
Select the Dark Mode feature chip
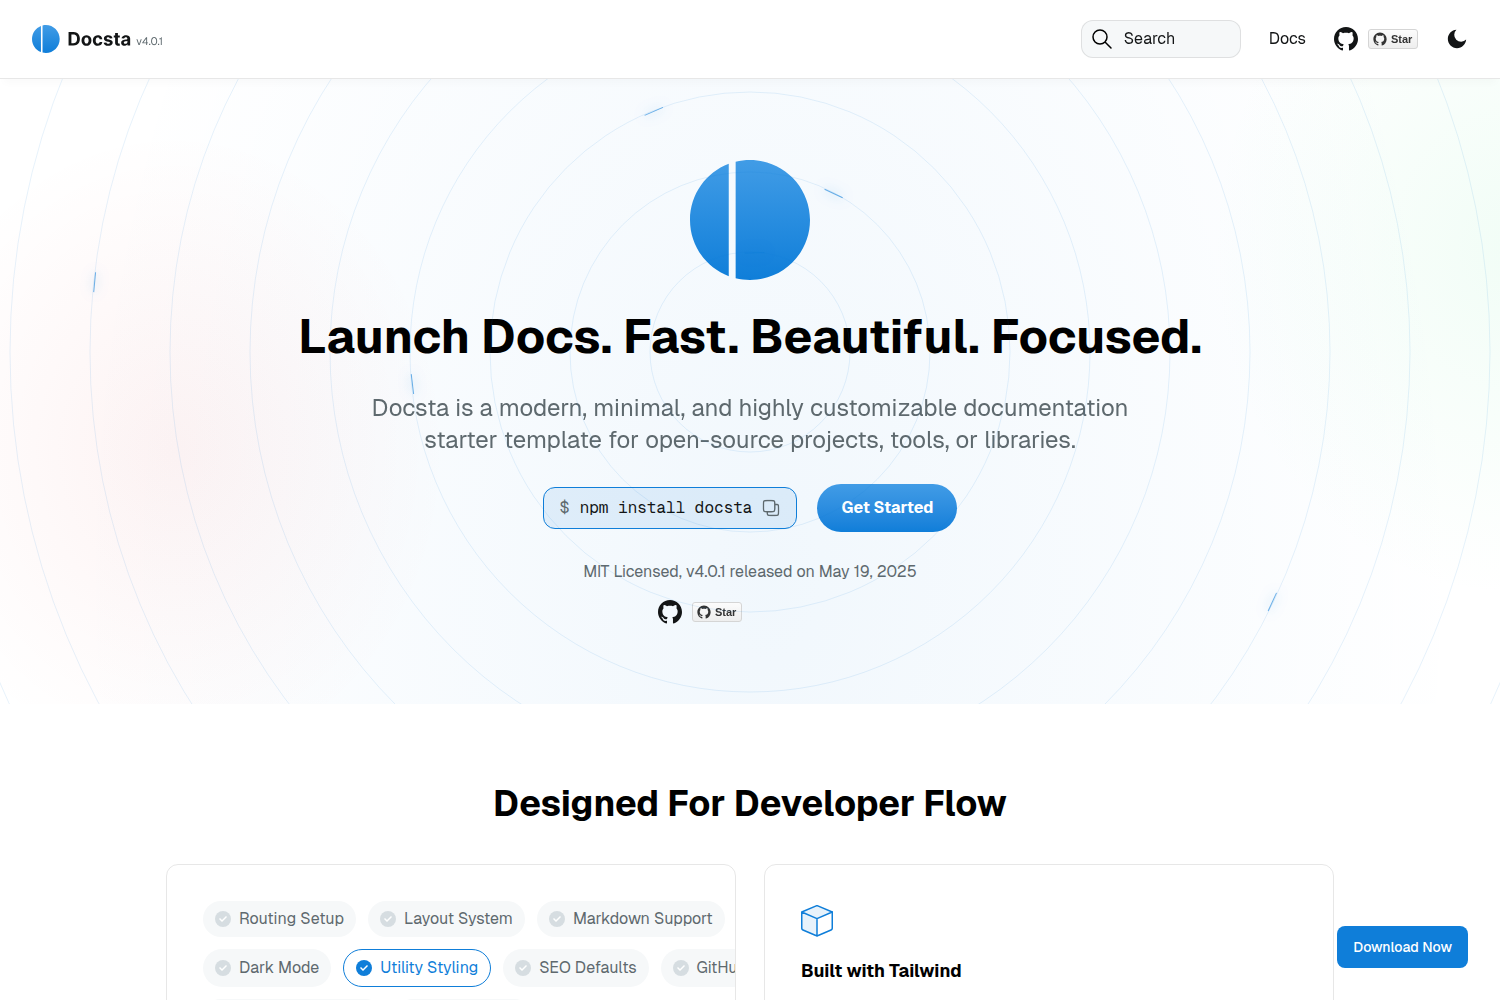pyautogui.click(x=267, y=968)
